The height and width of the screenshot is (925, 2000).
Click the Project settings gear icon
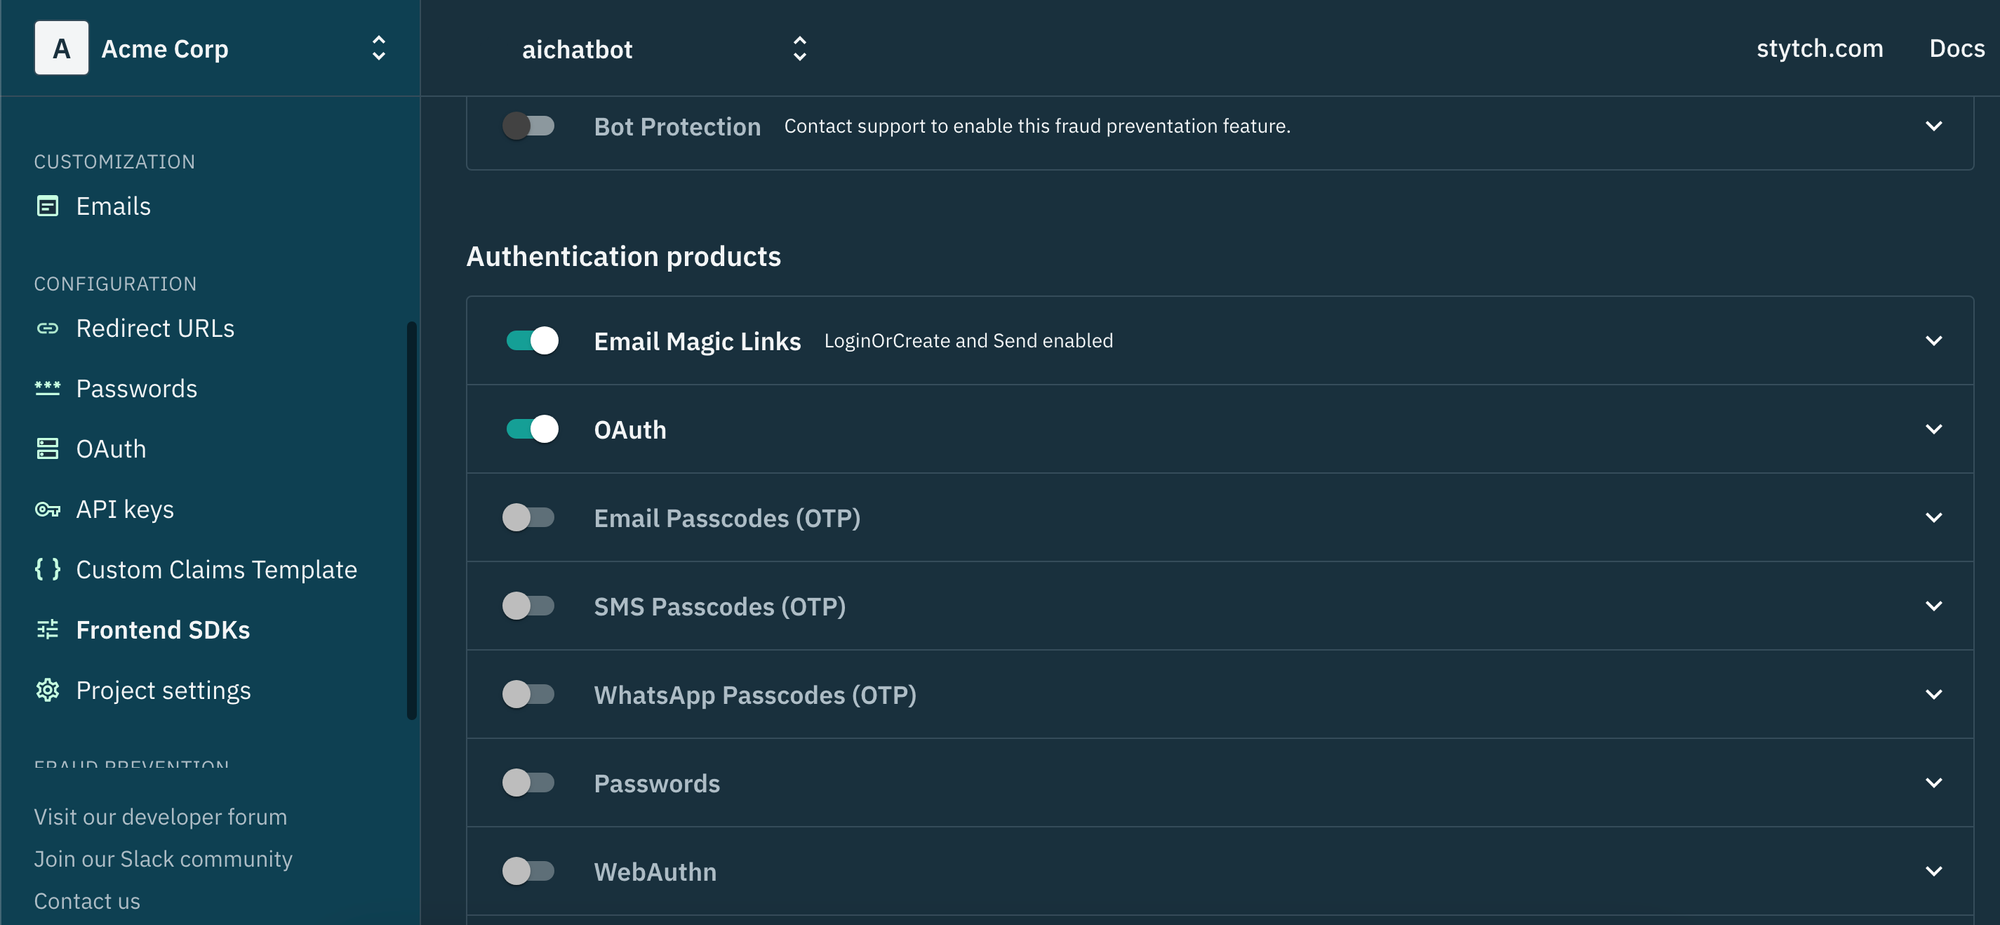pyautogui.click(x=47, y=690)
